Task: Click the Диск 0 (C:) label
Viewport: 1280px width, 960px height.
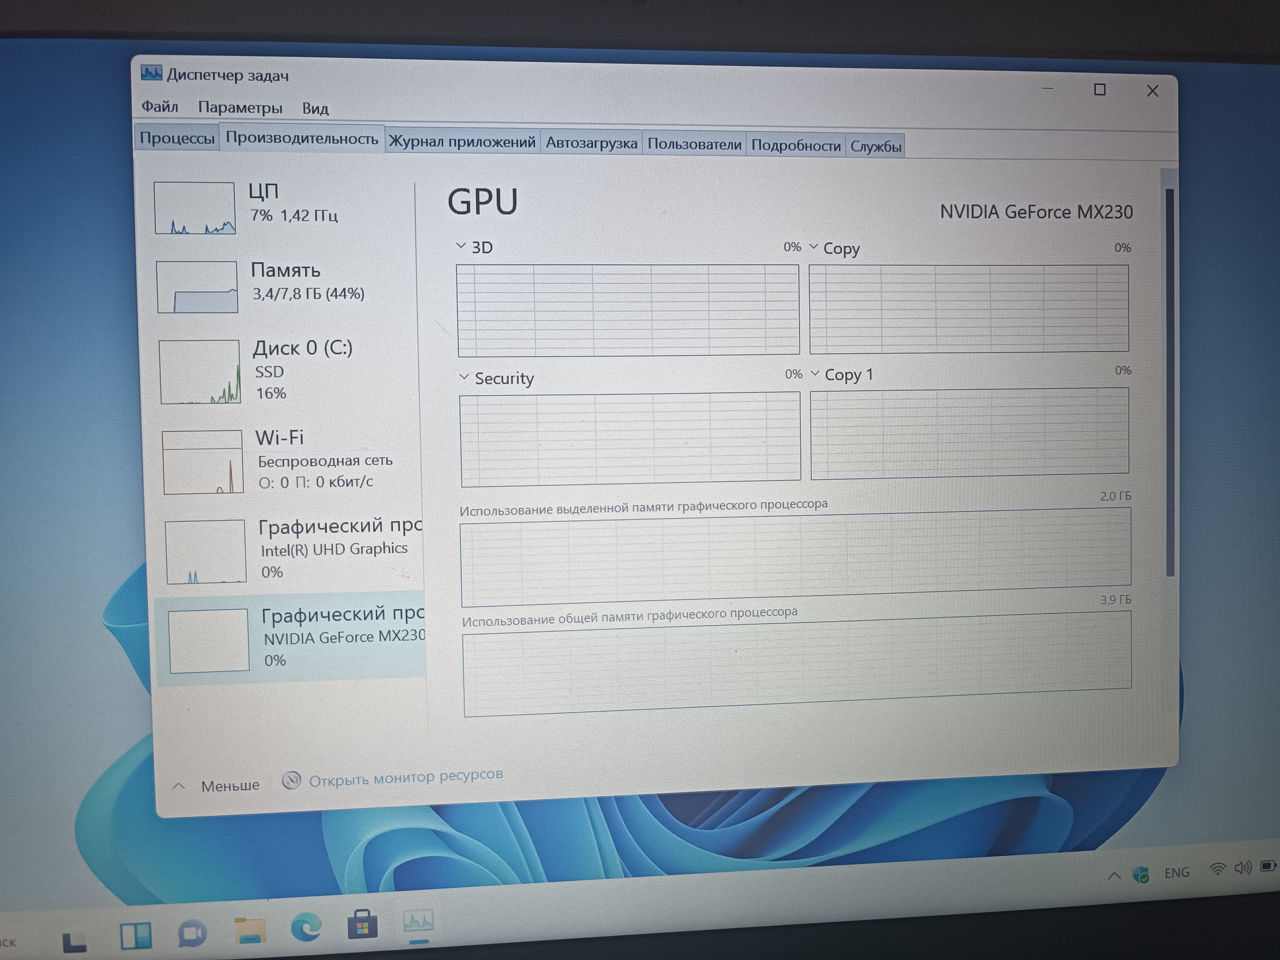Action: click(303, 348)
